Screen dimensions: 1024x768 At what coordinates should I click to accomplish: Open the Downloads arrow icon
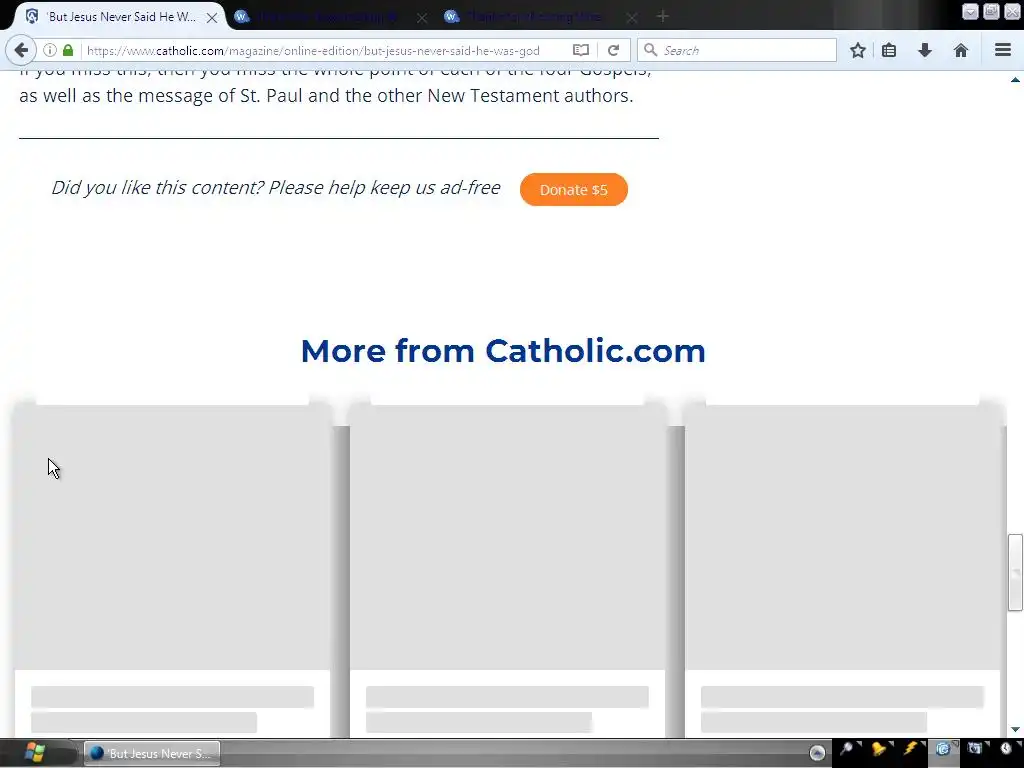click(x=925, y=50)
